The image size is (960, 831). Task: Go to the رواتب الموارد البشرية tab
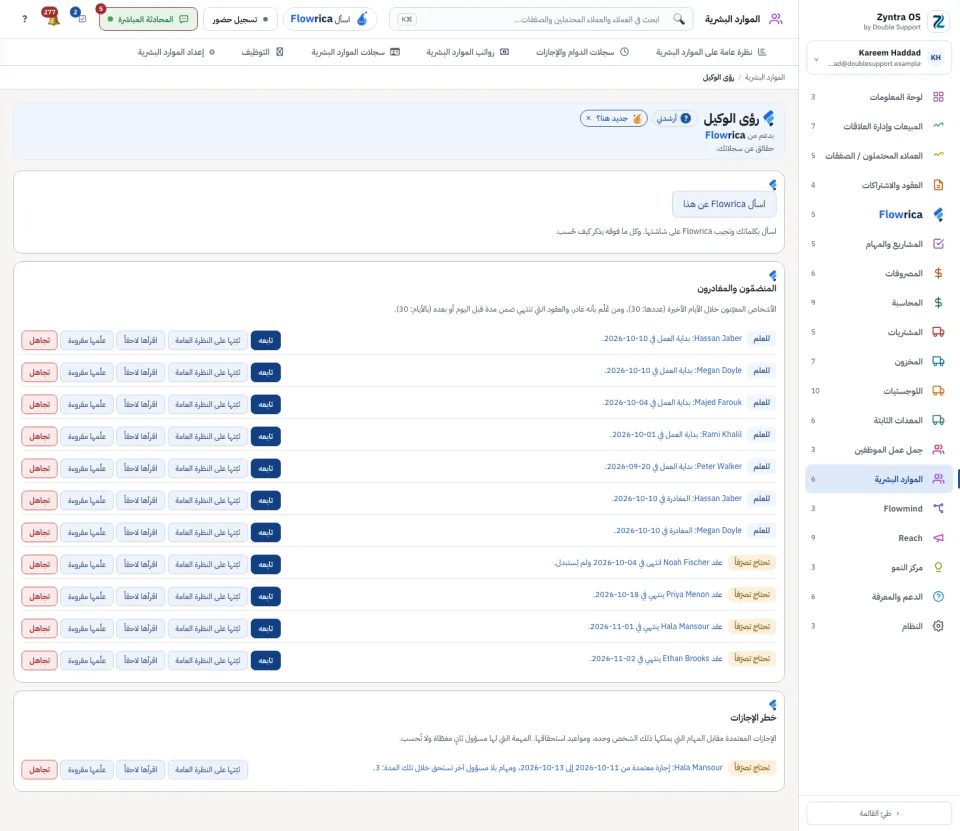tap(467, 52)
